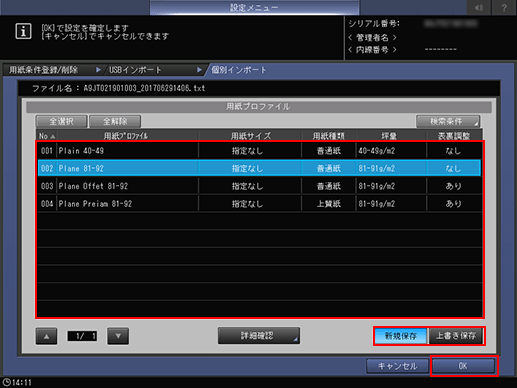Go to 用紙条件登録/削除 breadcrumb

click(x=43, y=70)
